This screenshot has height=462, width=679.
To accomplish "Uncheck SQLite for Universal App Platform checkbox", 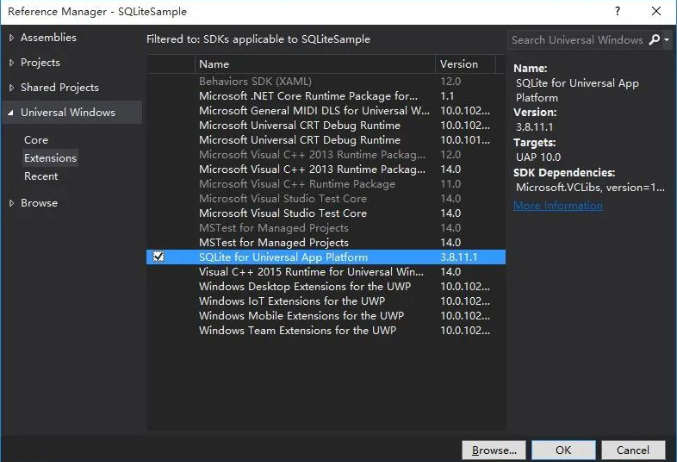I will click(158, 257).
